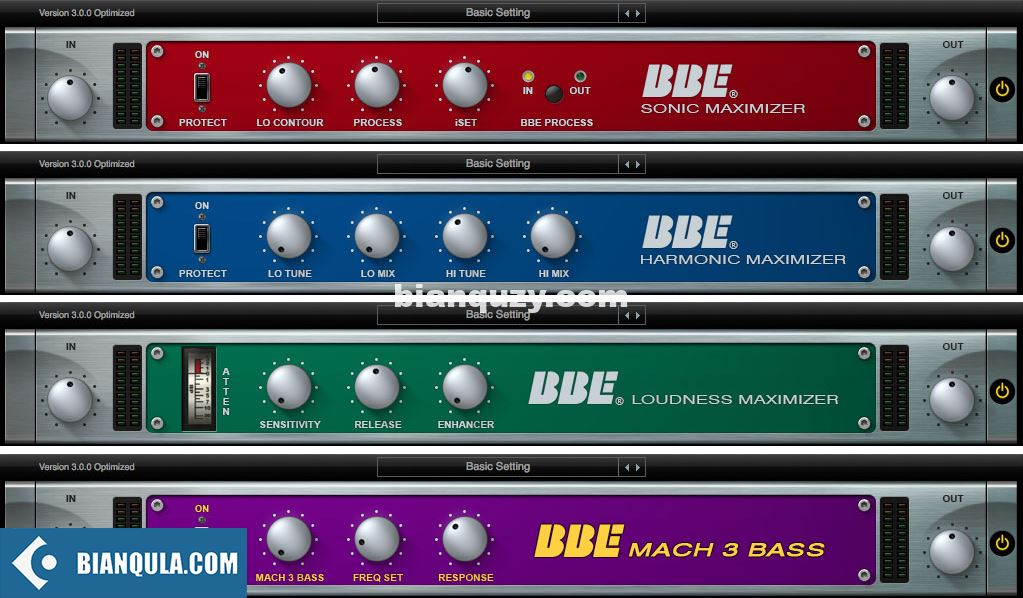This screenshot has height=598, width=1023.
Task: Click Harmonic Maximizer output level meter
Action: pyautogui.click(x=894, y=237)
